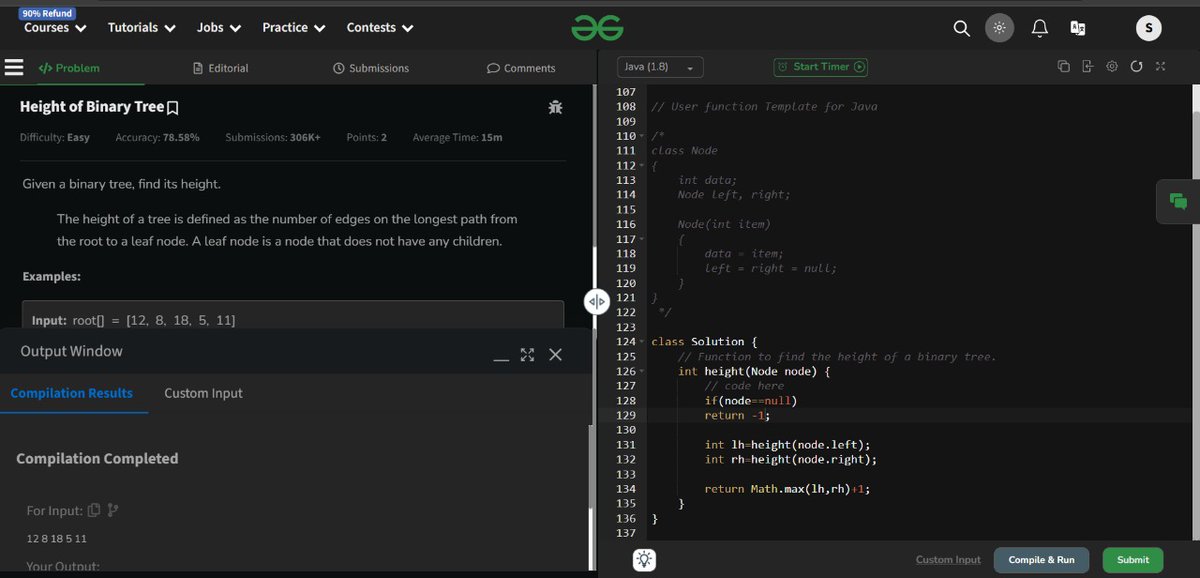Collapse the height function fold at line 126
1200x578 pixels.
point(644,371)
